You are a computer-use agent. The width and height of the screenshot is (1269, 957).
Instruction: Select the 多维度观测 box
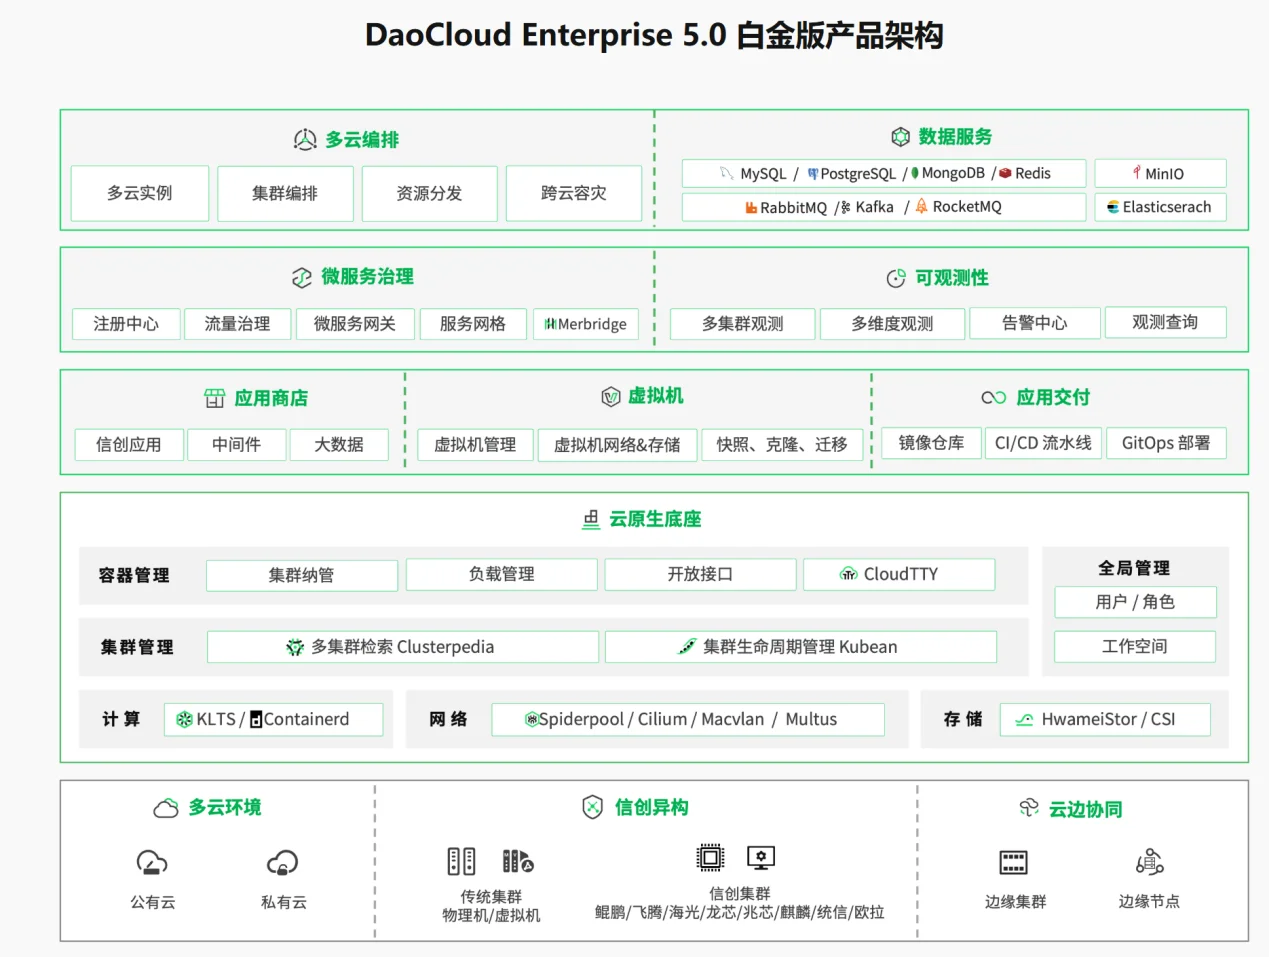click(892, 324)
